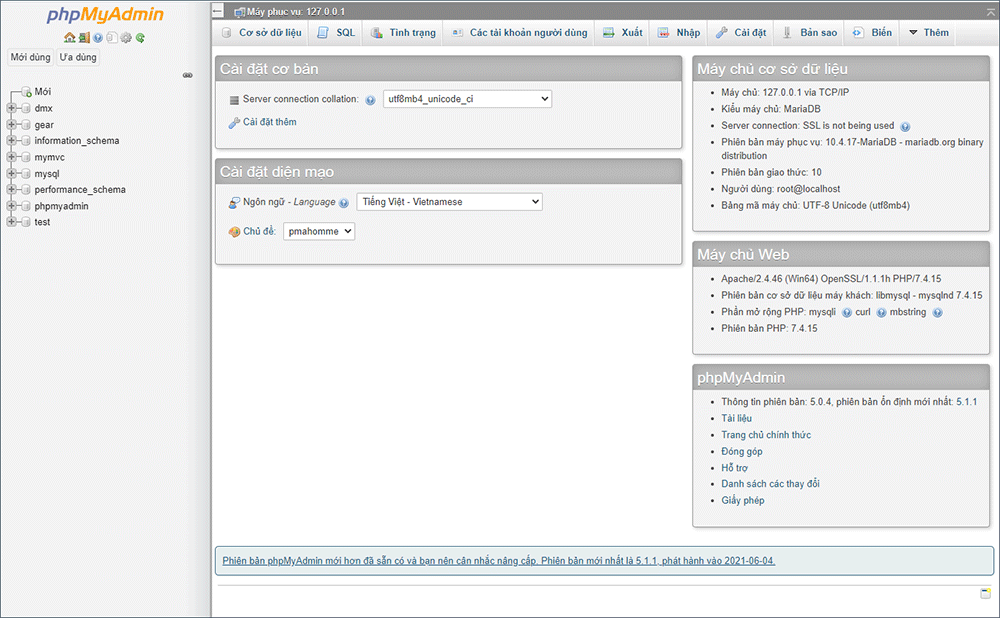Open the phpMyAdmin documentation help icon in sidebar

[x=98, y=38]
